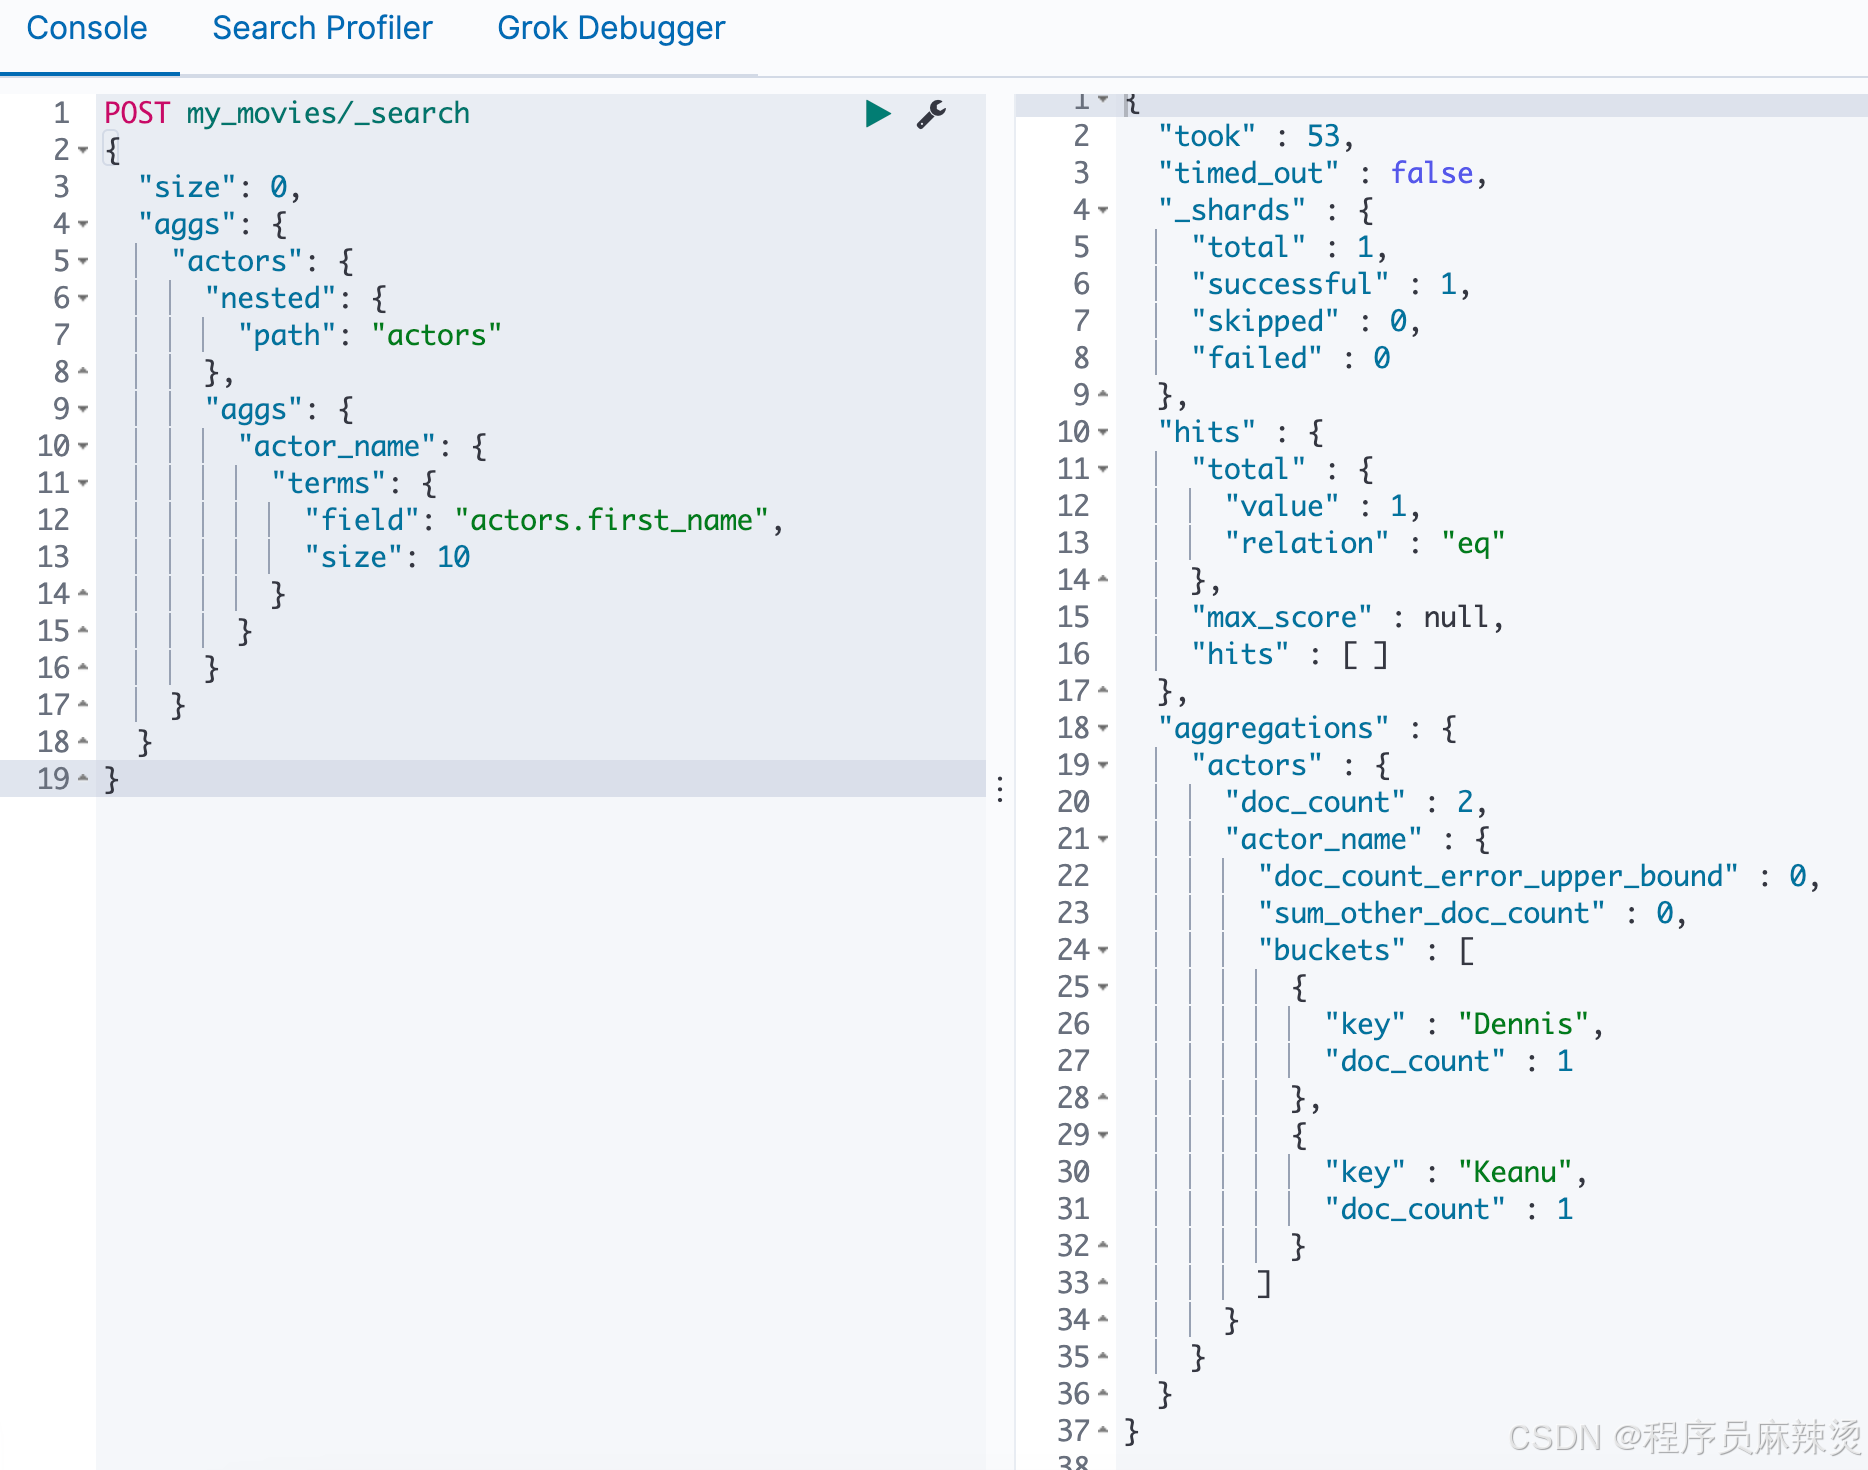This screenshot has width=1868, height=1470.
Task: Fold the "buckets" array at response line 24
Action: pos(1104,950)
